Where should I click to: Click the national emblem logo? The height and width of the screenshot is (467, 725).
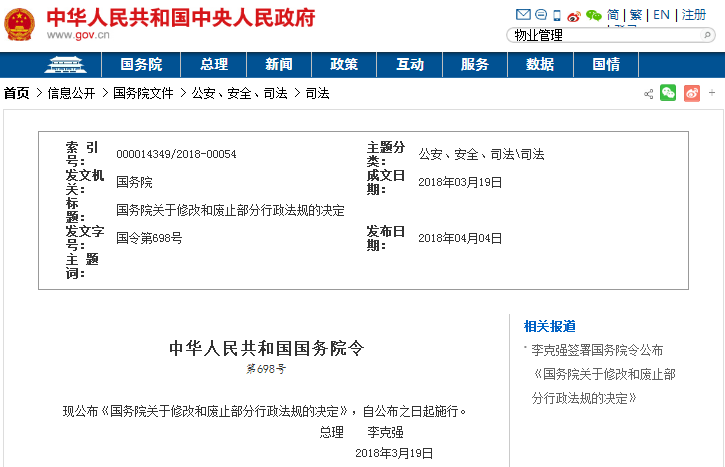point(20,24)
